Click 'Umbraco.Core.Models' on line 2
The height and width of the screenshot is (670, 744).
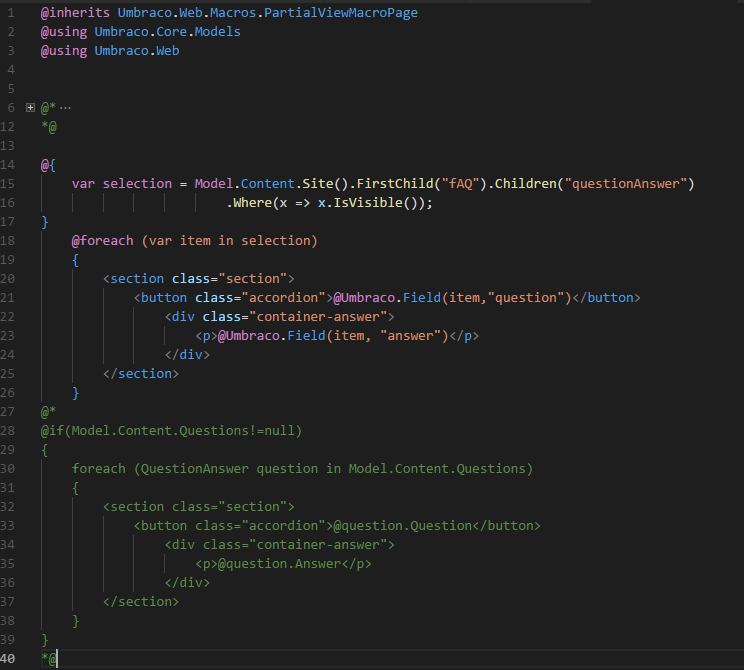pyautogui.click(x=167, y=32)
